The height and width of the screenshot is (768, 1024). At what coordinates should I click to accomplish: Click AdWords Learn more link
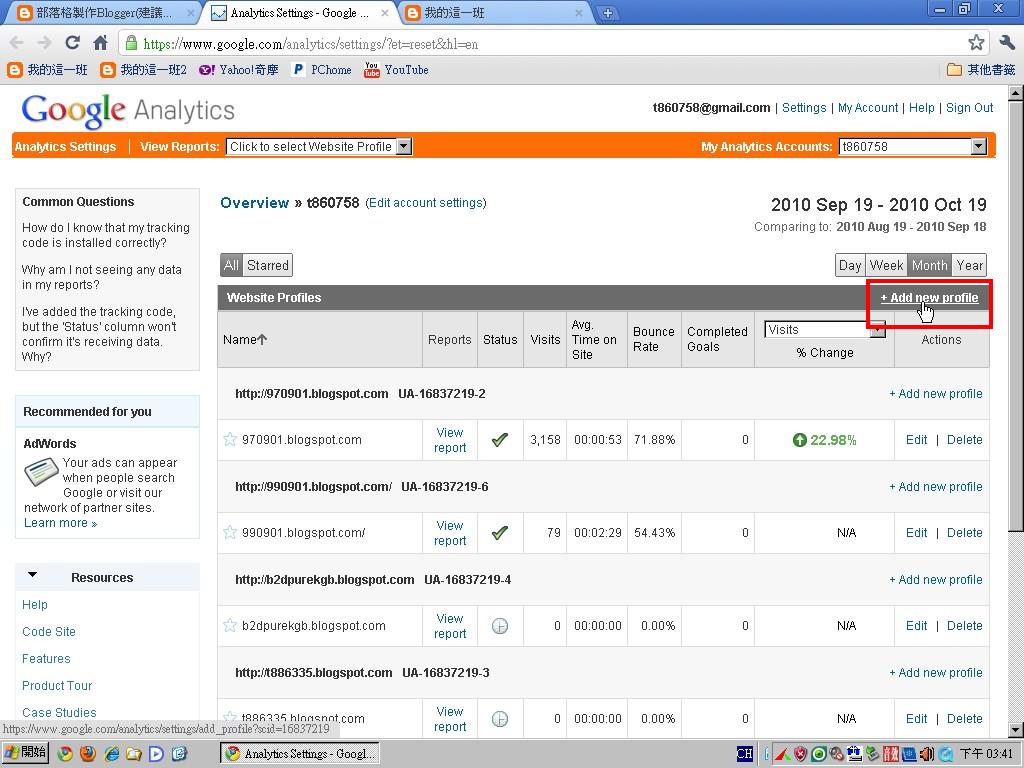pos(60,523)
